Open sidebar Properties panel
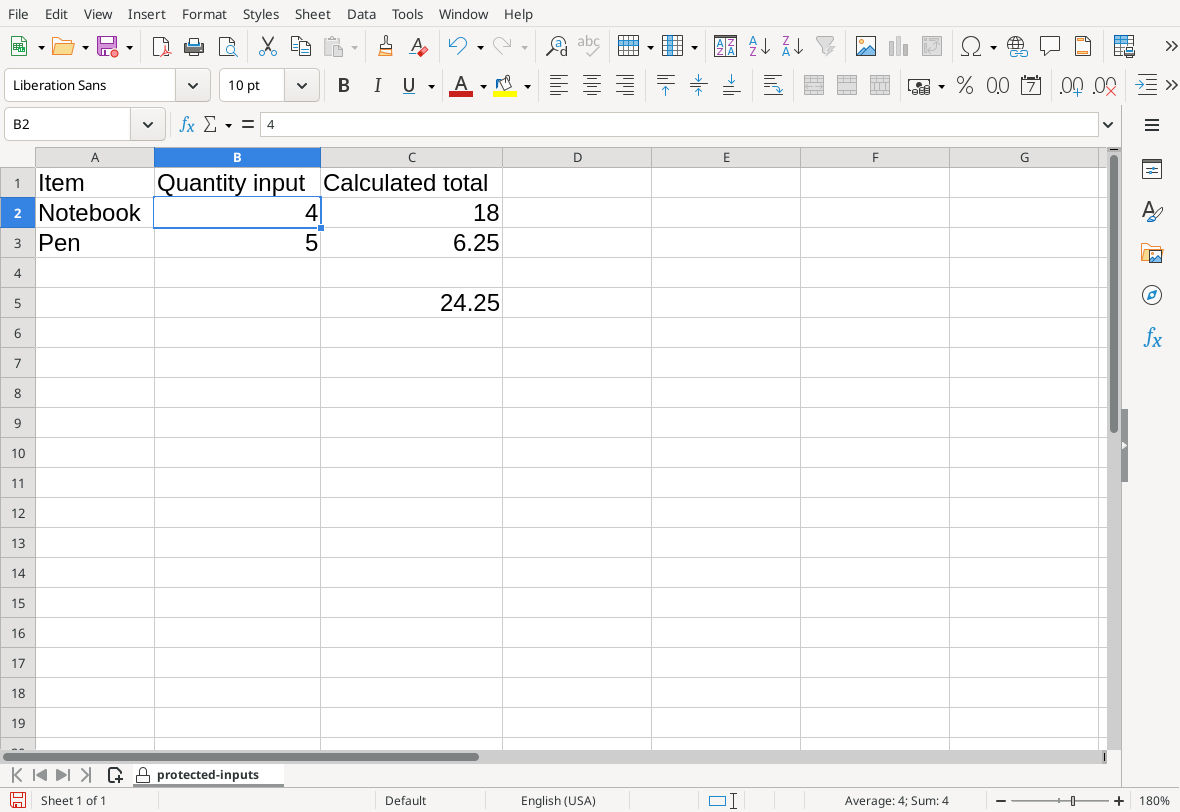1180x812 pixels. pos(1151,169)
